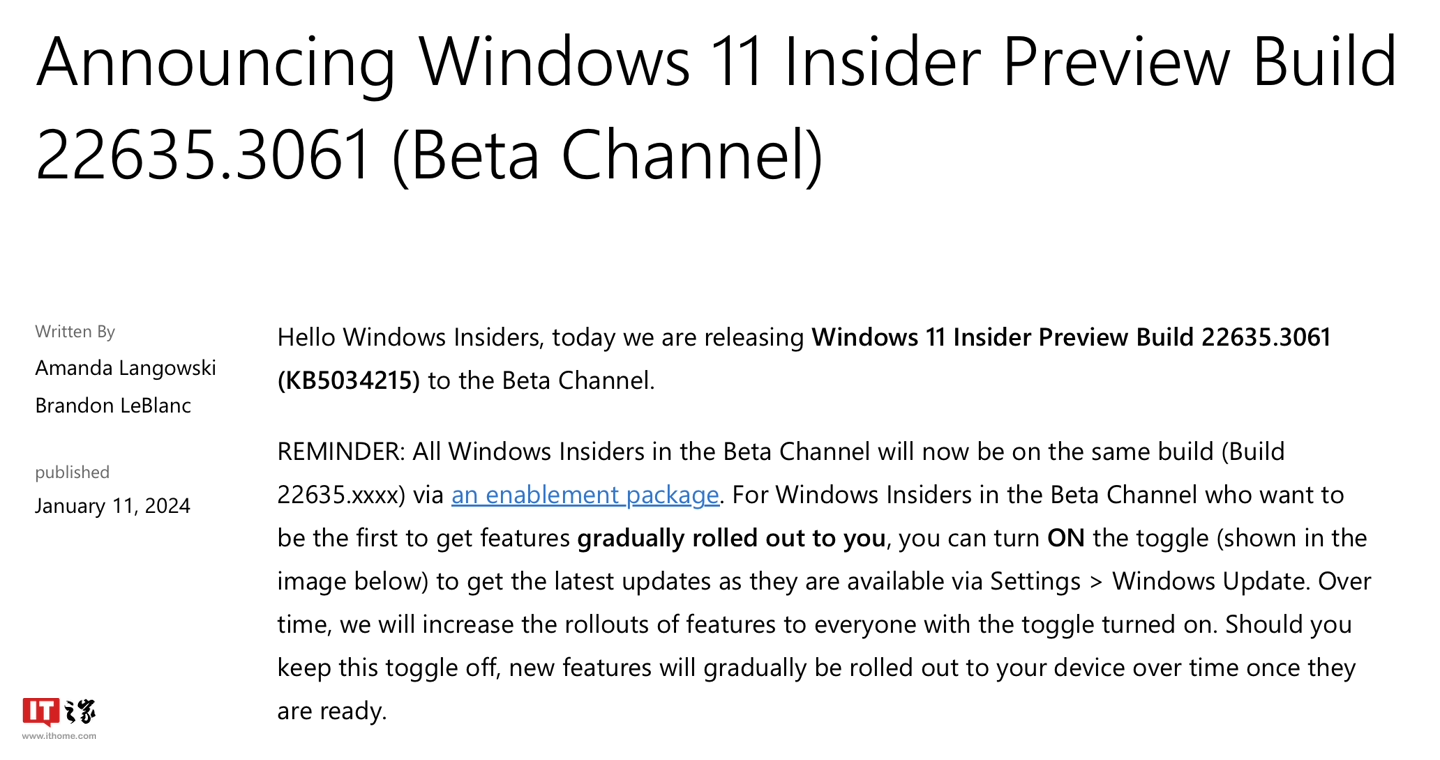This screenshot has height=760, width=1440.
Task: Click the "Written By" label
Action: click(75, 331)
